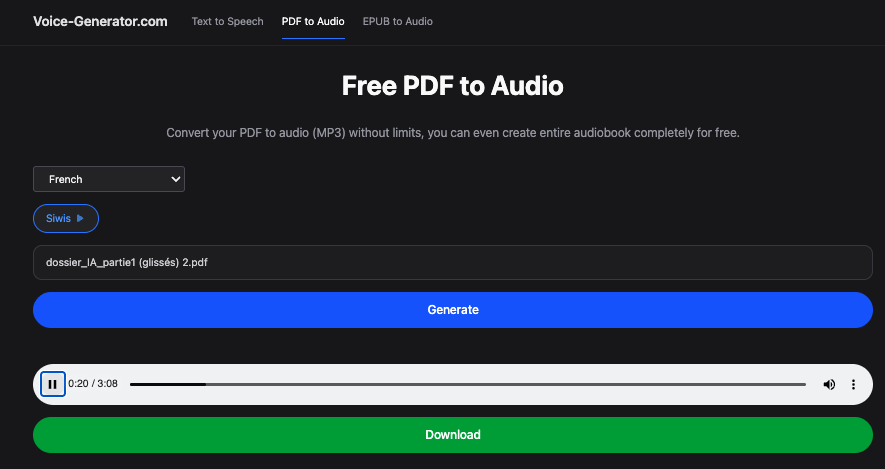Click the Free PDF to Audio heading

(x=453, y=86)
